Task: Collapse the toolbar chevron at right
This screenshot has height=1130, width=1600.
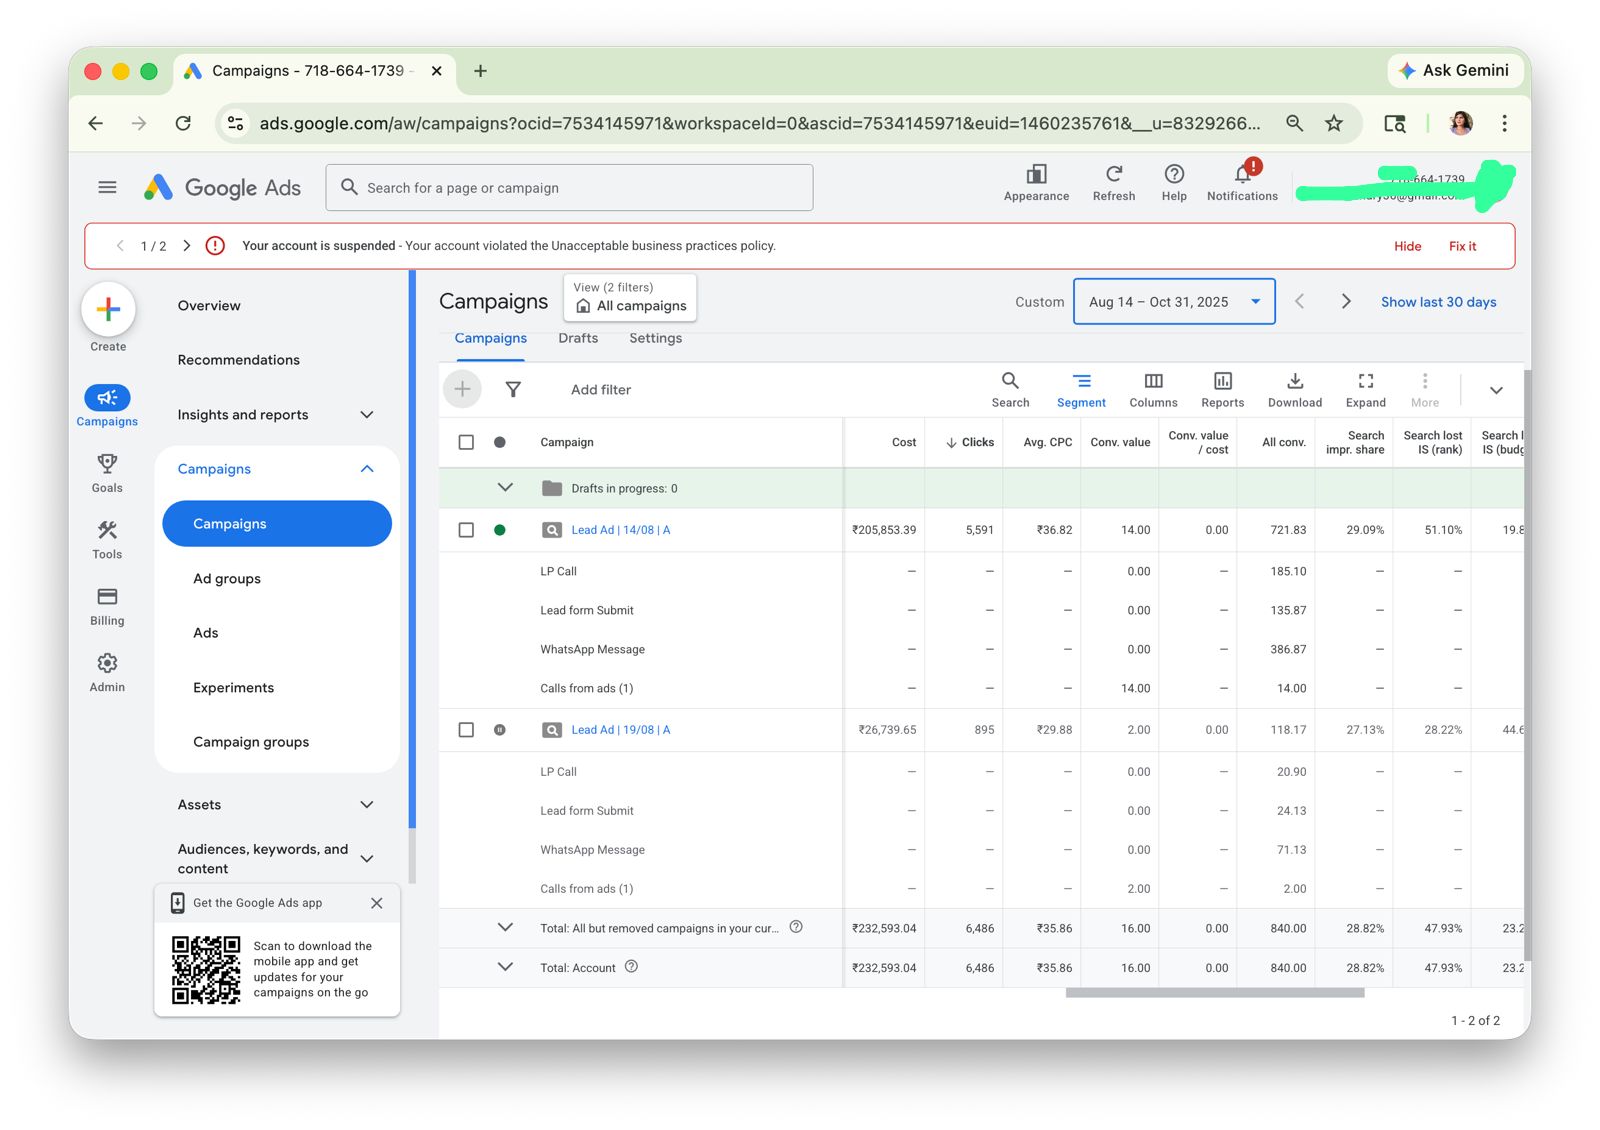Action: tap(1496, 390)
